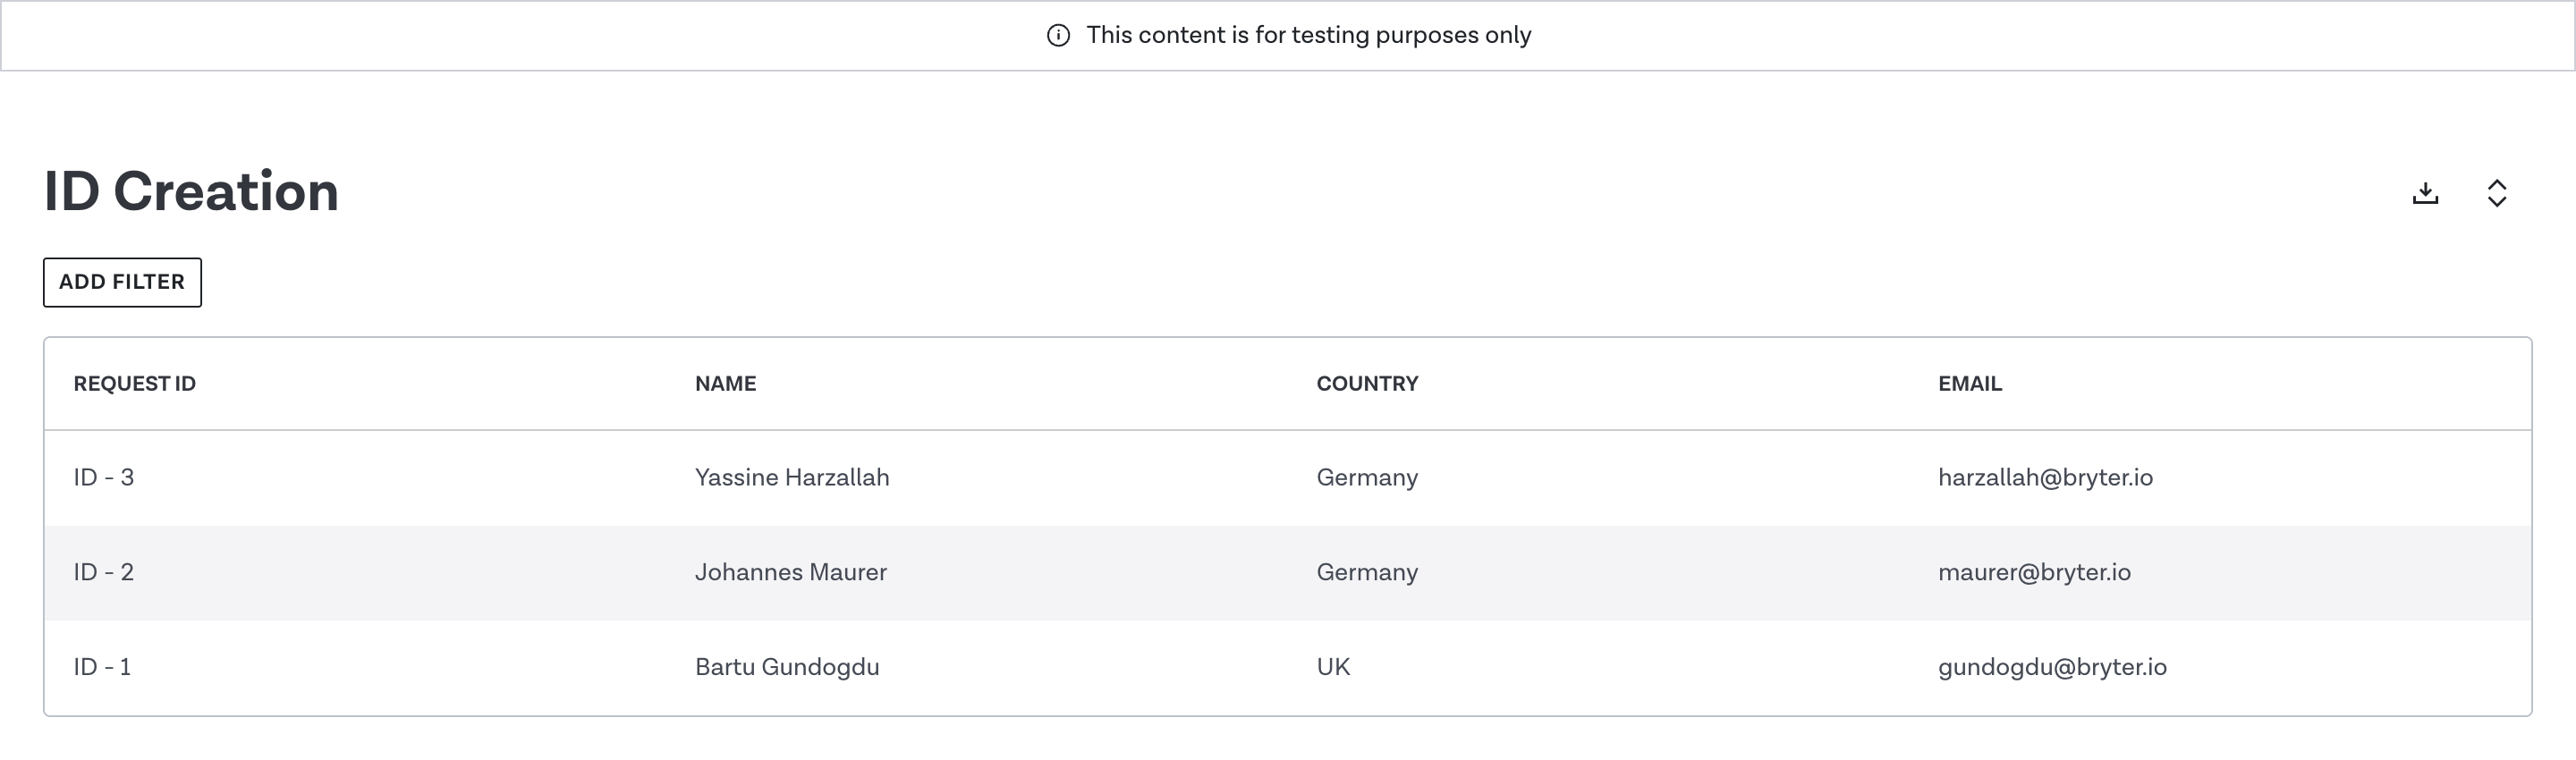Click the email gundogdu@bryter.io
The image size is (2576, 760).
pos(2051,667)
